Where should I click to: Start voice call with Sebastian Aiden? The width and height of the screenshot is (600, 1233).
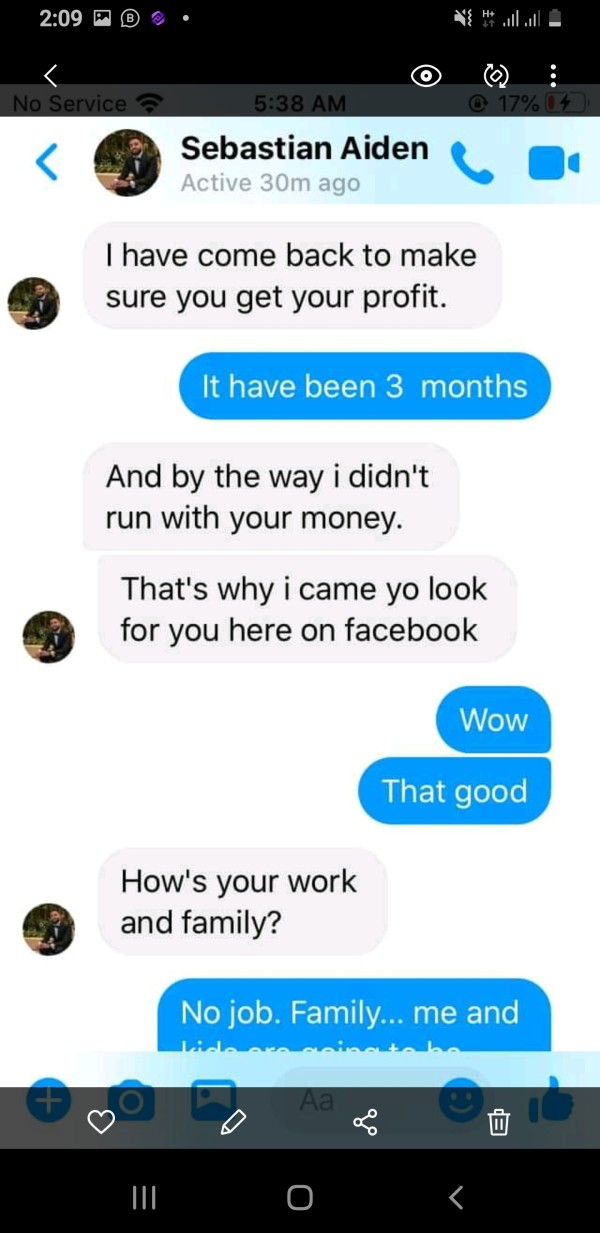click(472, 163)
